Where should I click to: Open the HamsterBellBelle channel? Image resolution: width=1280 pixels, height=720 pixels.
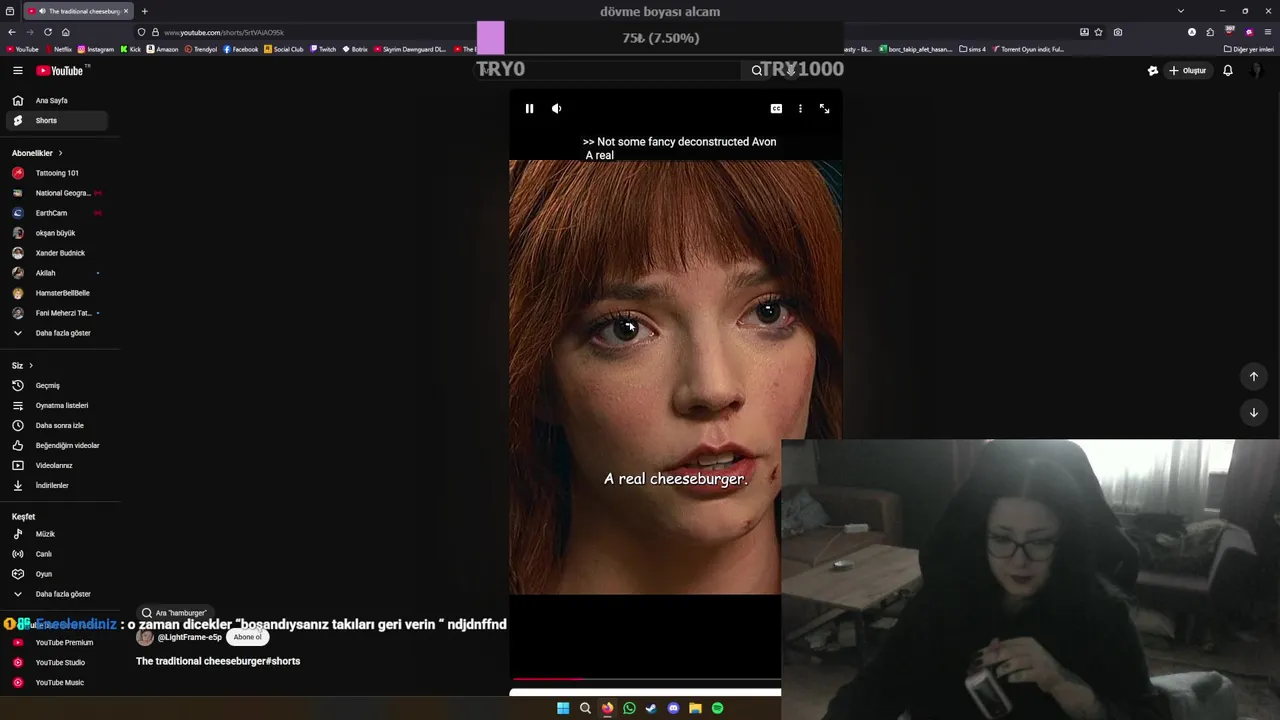pyautogui.click(x=56, y=293)
